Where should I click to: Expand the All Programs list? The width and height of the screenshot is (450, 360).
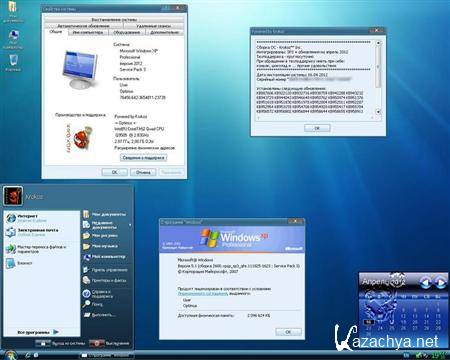tap(38, 332)
